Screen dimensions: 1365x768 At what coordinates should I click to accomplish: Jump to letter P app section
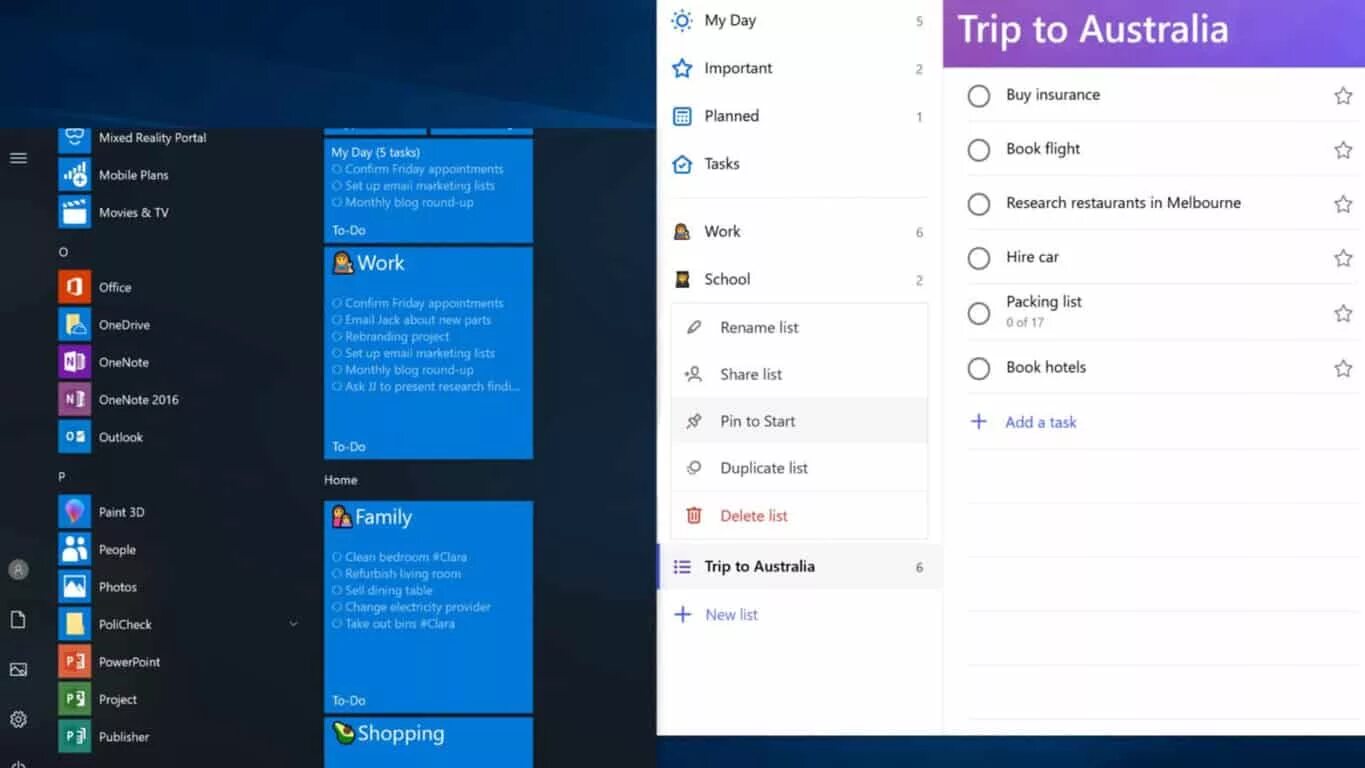point(63,477)
